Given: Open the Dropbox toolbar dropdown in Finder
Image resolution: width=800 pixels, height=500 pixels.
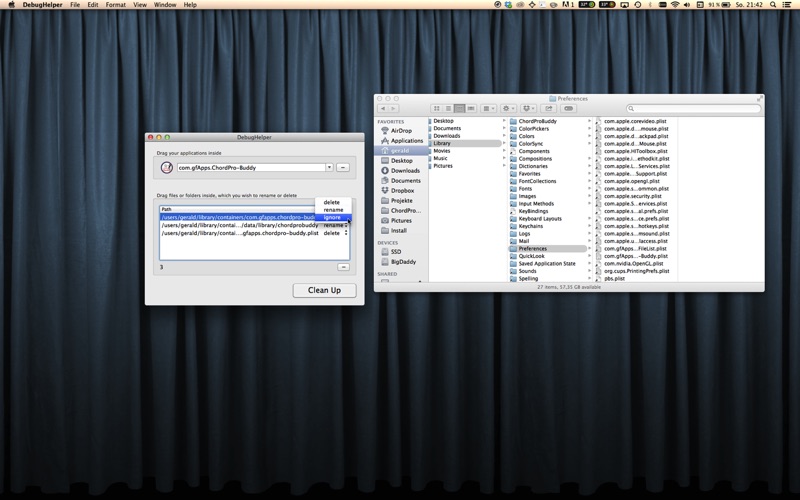Looking at the screenshot, I should point(528,108).
